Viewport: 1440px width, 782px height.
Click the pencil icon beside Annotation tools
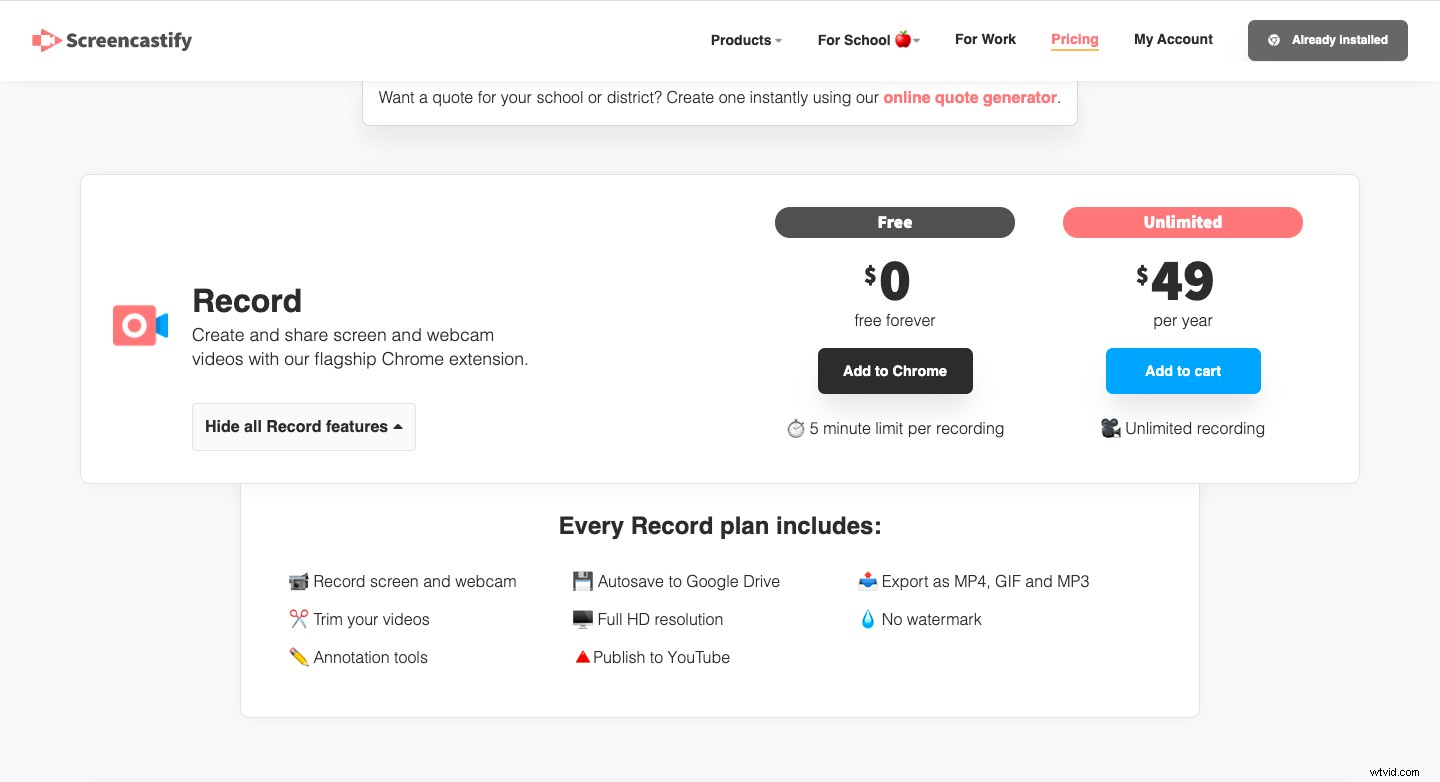click(x=299, y=656)
